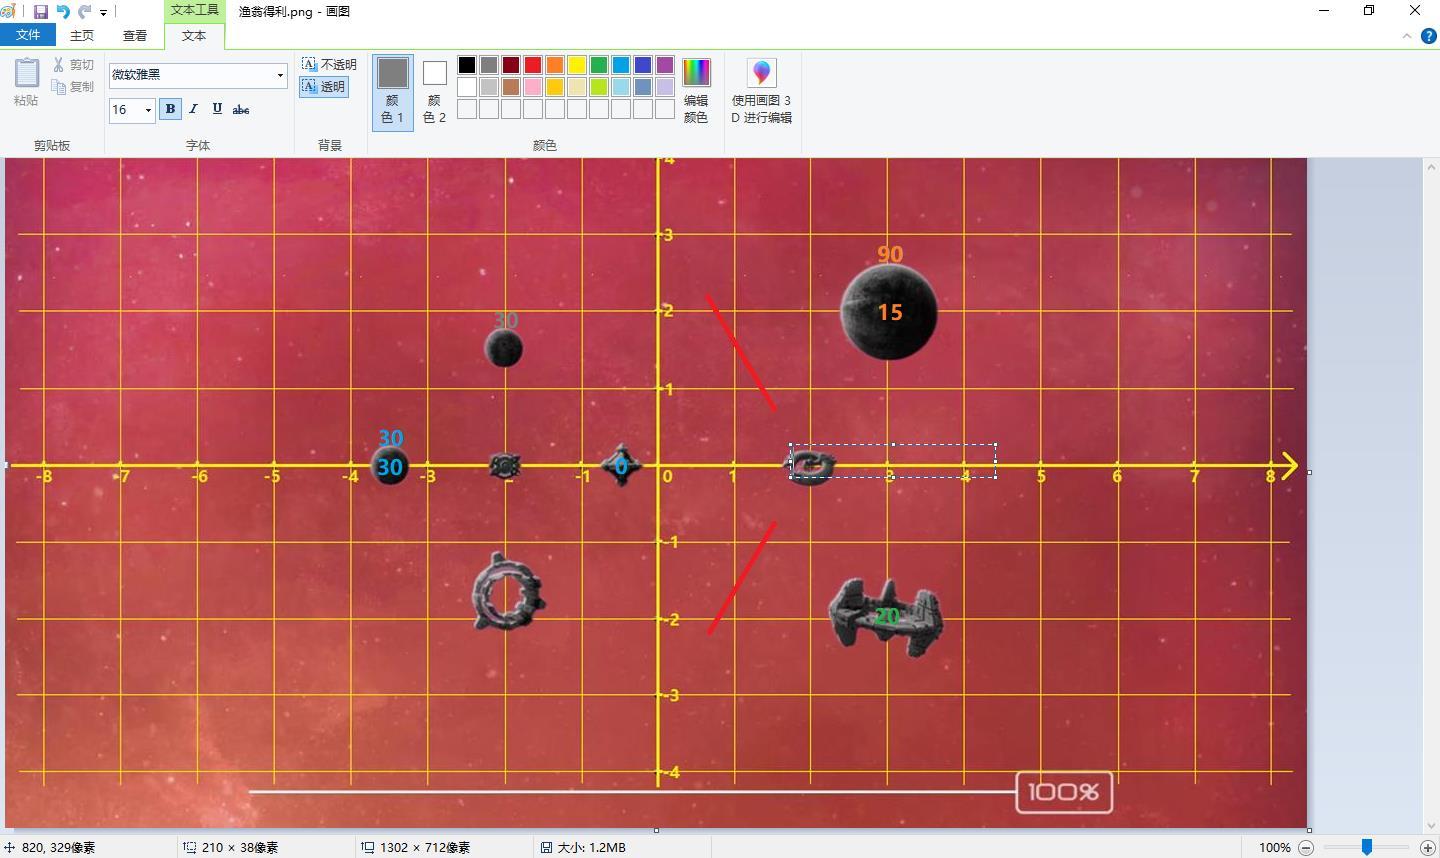Open Paint 3D editing icon
This screenshot has width=1440, height=858.
762,72
